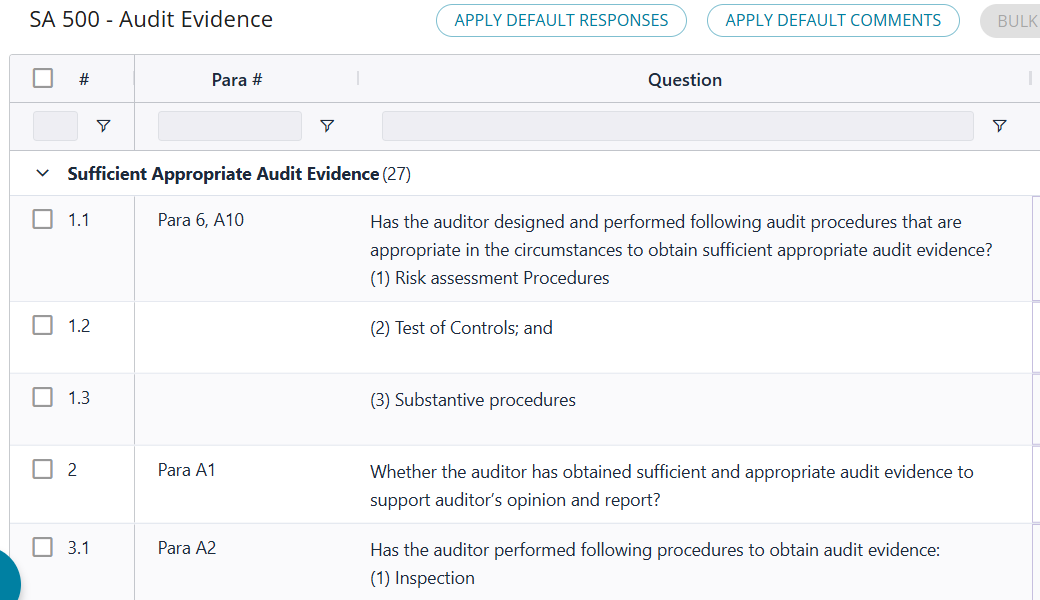
Task: Select the checkbox for row 1.2
Action: coord(43,325)
